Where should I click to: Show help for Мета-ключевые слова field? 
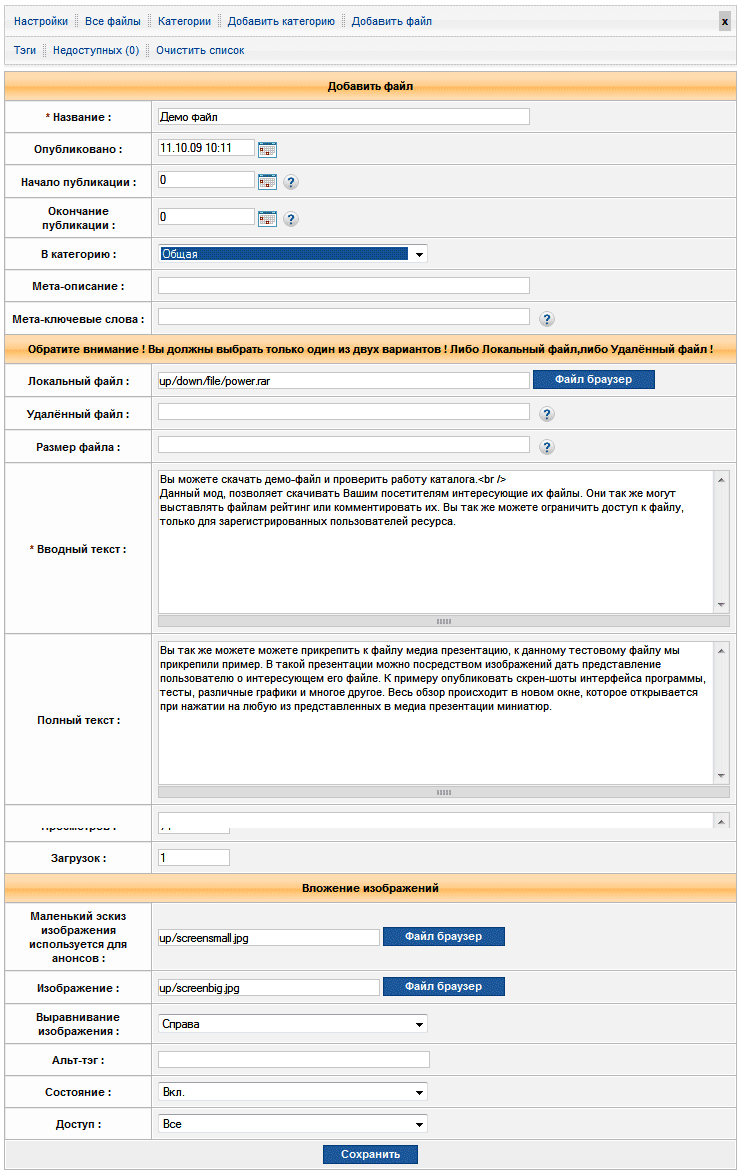coord(547,319)
